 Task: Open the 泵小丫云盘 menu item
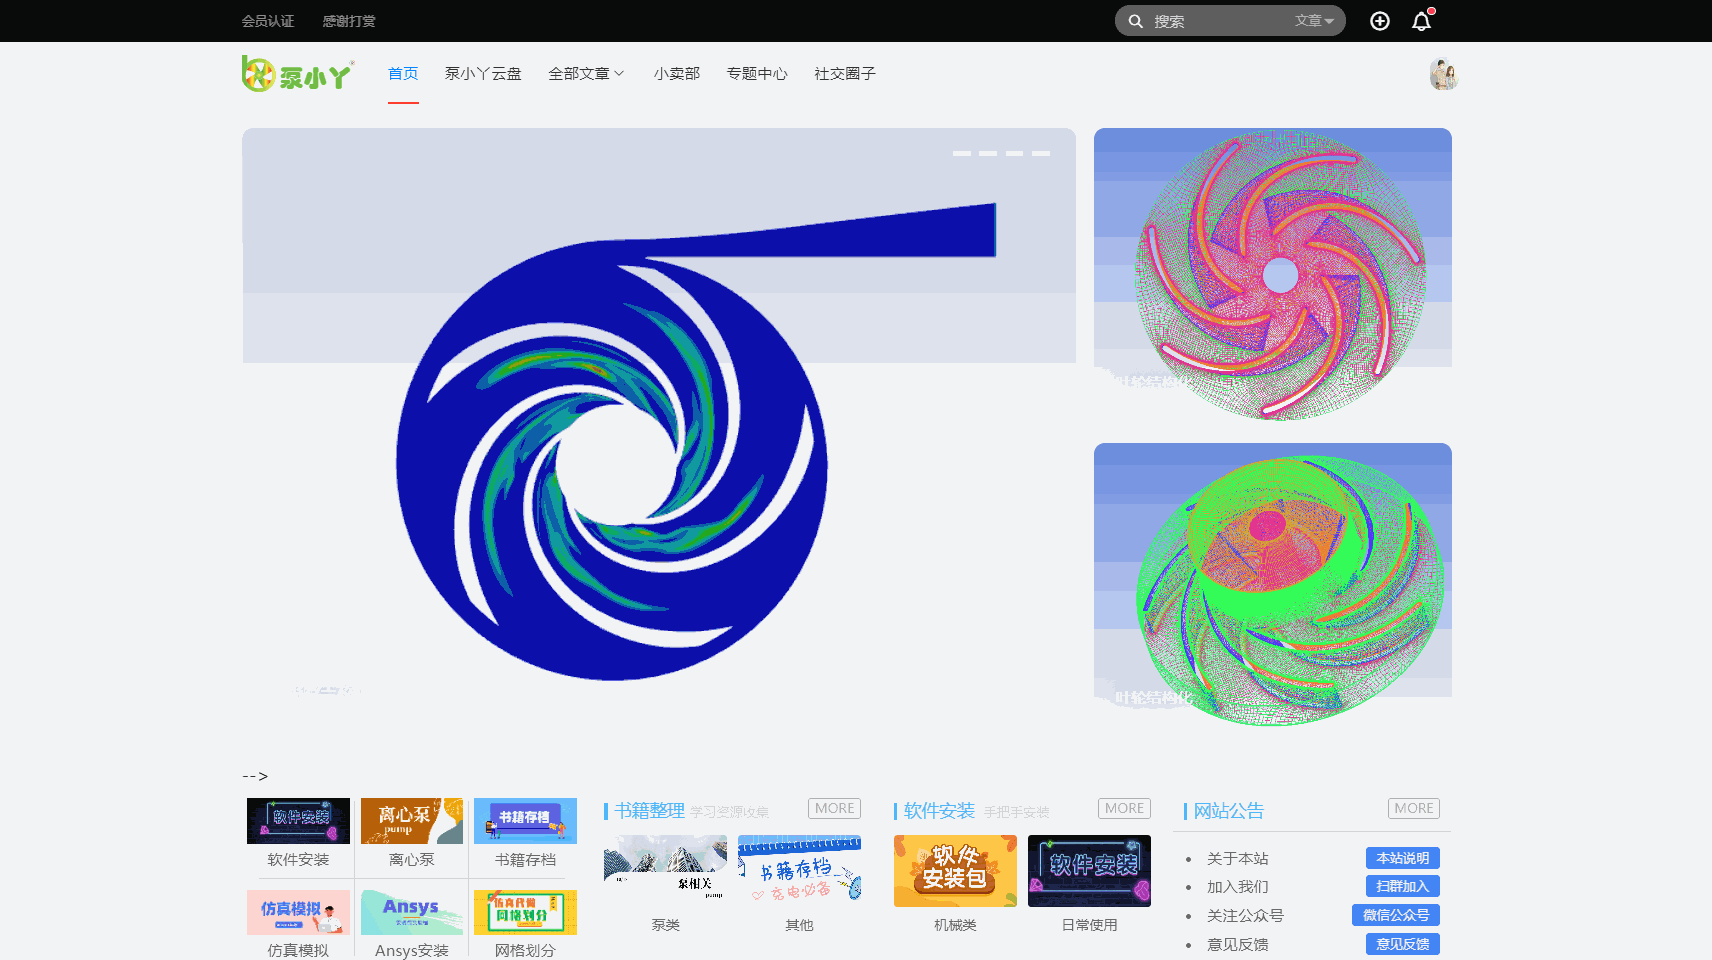[x=483, y=74]
